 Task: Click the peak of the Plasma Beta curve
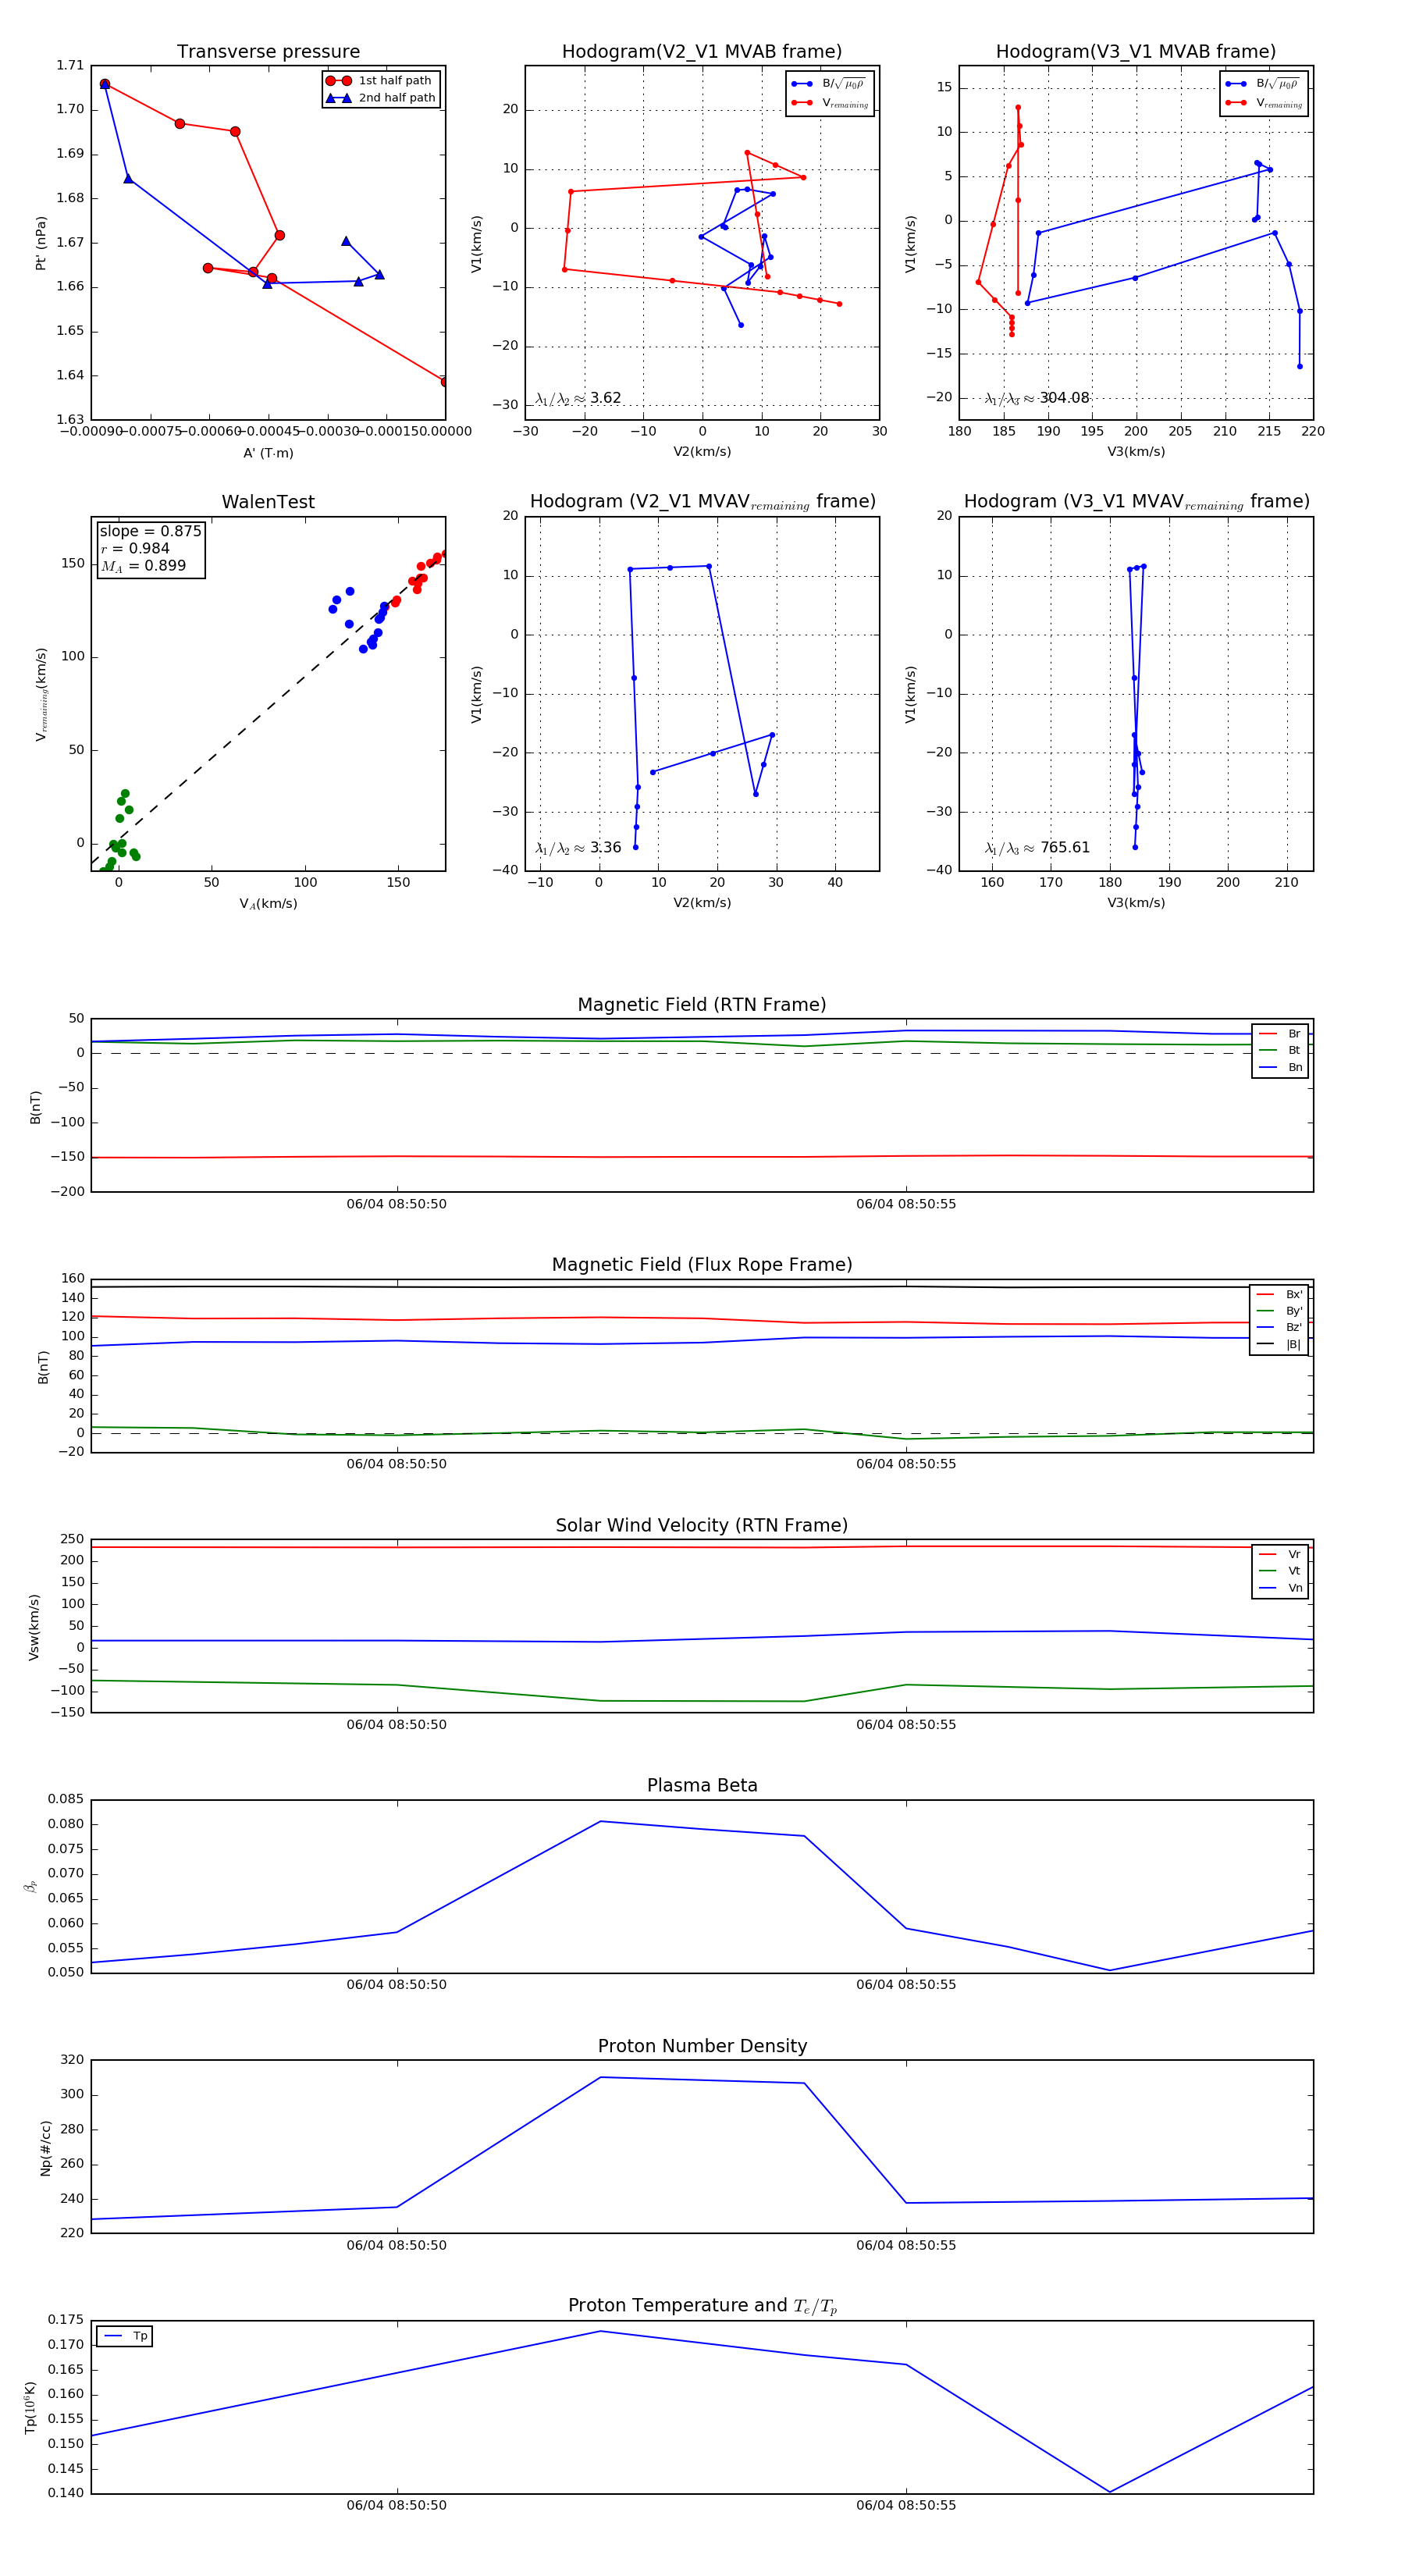coord(601,1821)
